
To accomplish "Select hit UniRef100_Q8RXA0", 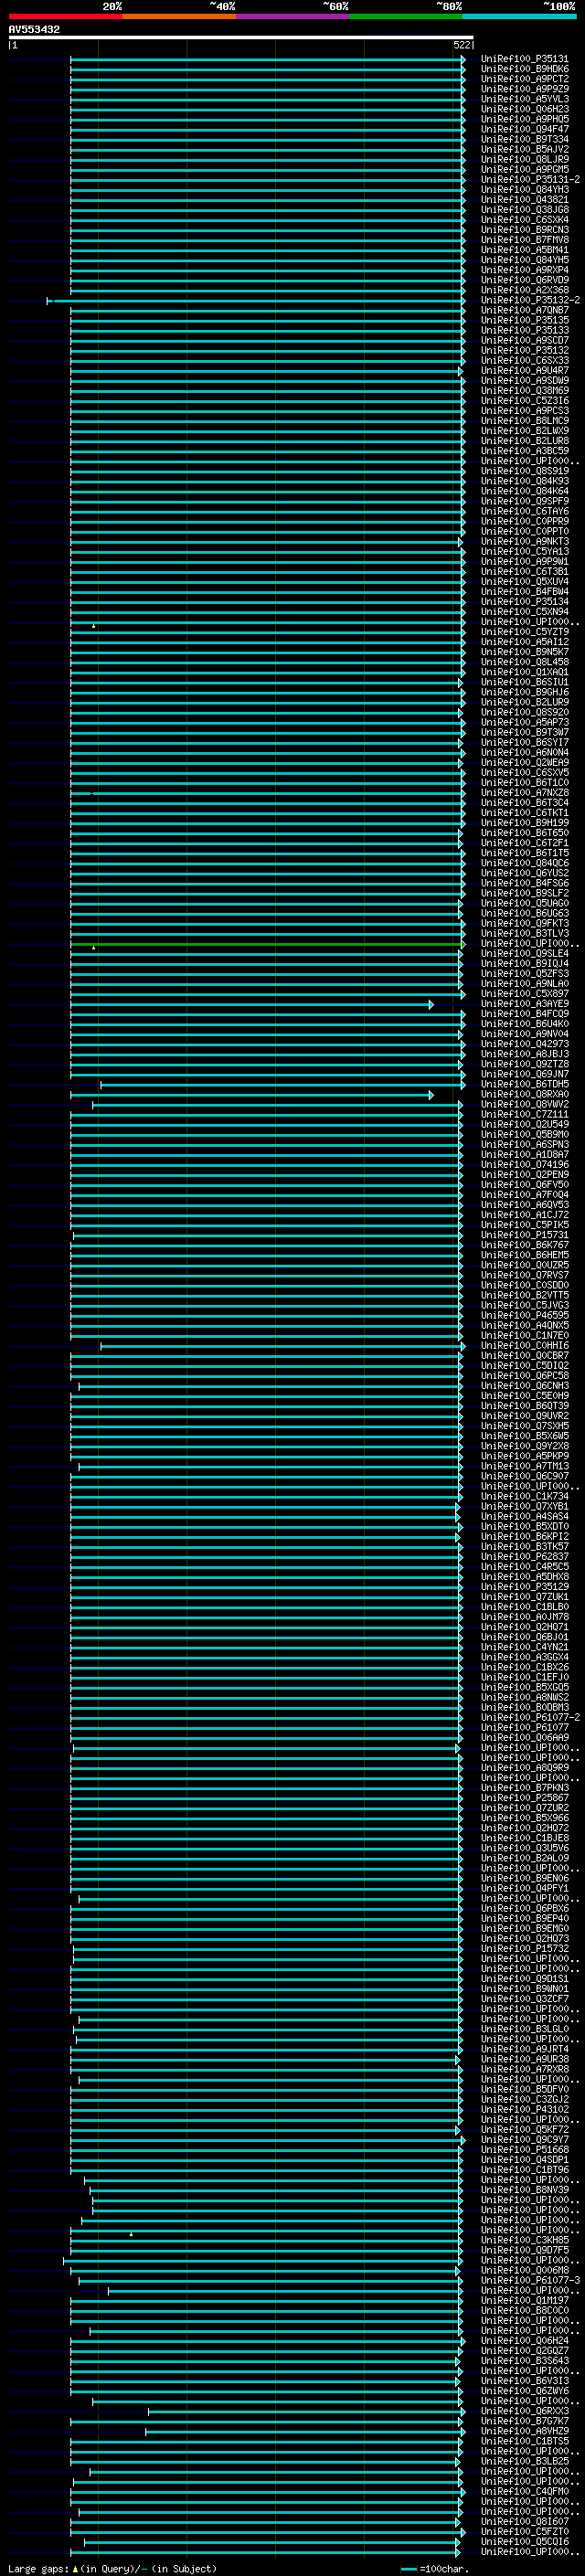I will (x=525, y=1094).
